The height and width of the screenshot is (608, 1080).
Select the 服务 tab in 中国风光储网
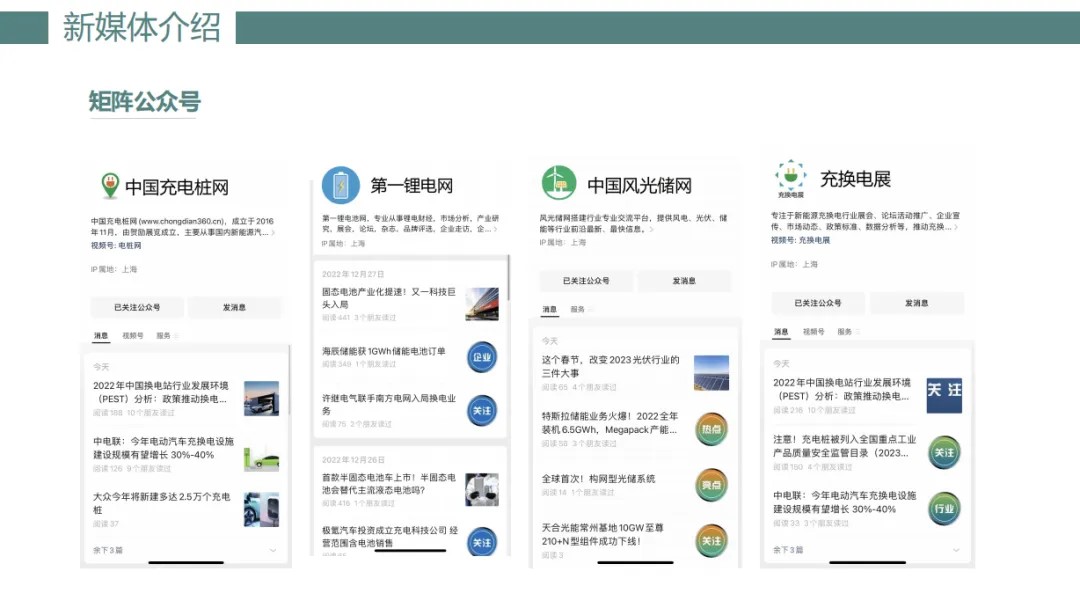(x=578, y=310)
